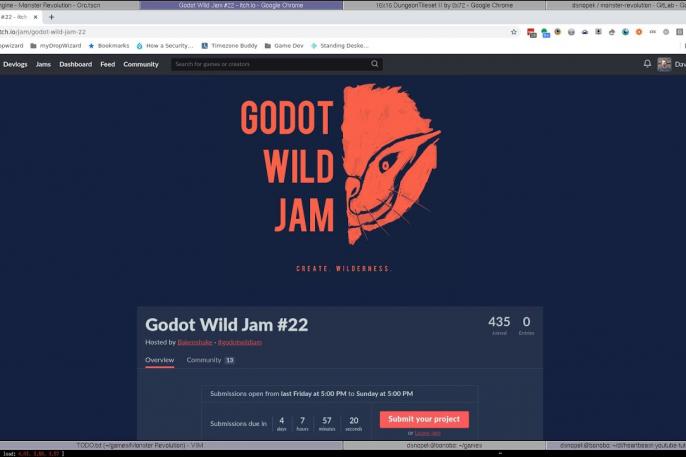Click the #godotwildjam hashtag link

tap(240, 342)
